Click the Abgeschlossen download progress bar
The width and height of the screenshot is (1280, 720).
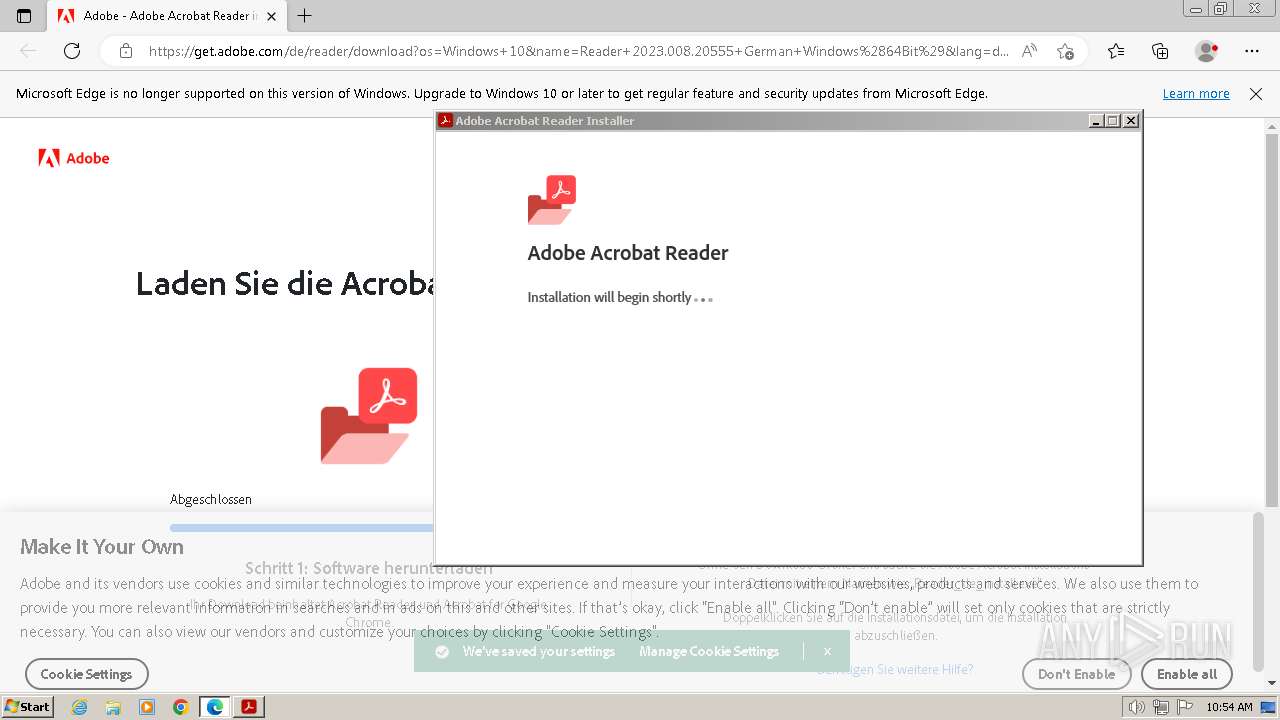302,528
